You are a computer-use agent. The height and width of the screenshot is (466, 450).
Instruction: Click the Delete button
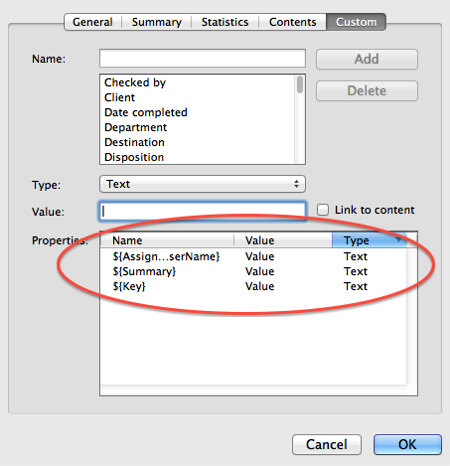pyautogui.click(x=367, y=91)
